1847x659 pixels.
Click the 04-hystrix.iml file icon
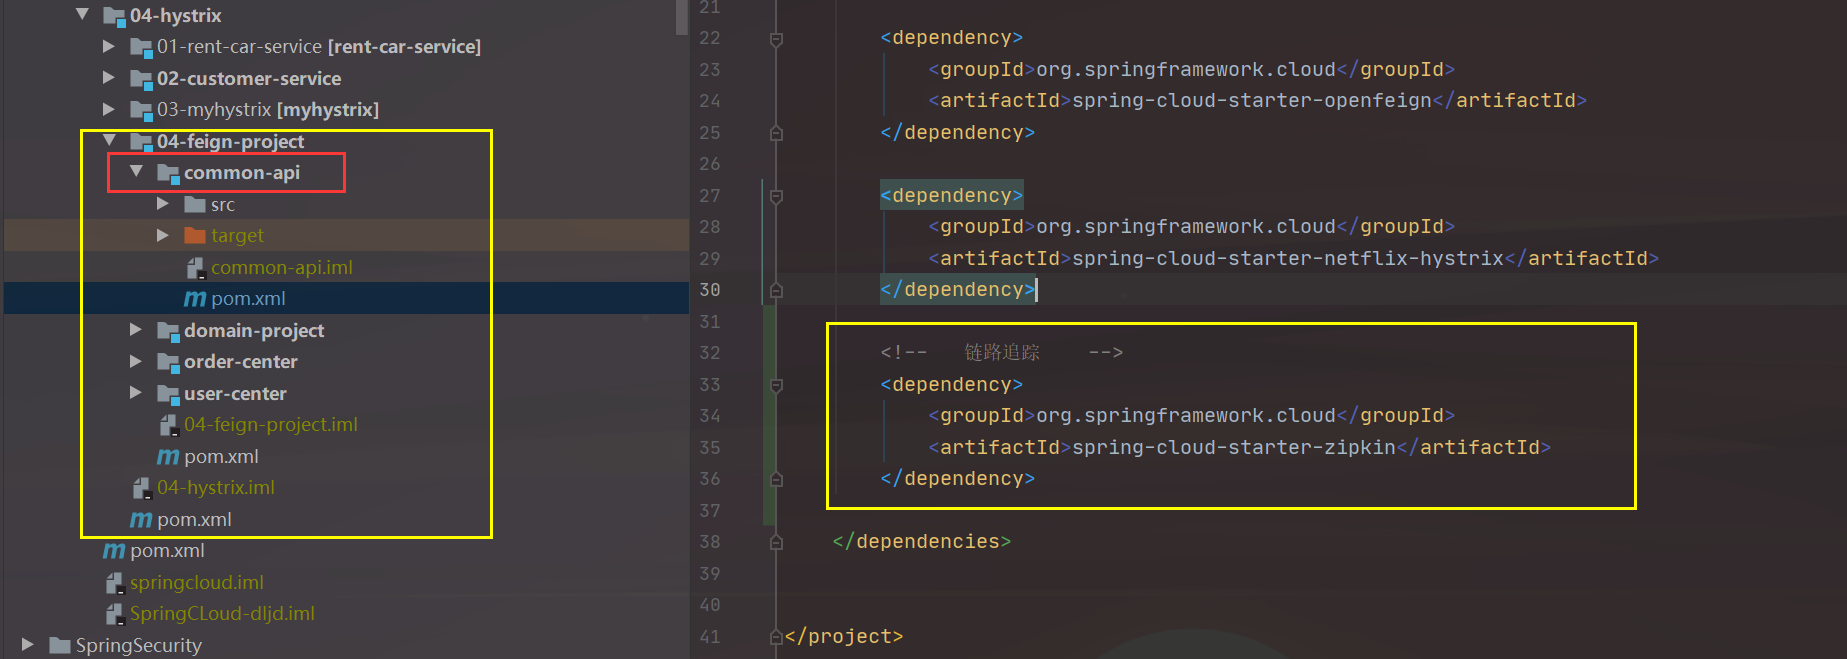tap(142, 488)
